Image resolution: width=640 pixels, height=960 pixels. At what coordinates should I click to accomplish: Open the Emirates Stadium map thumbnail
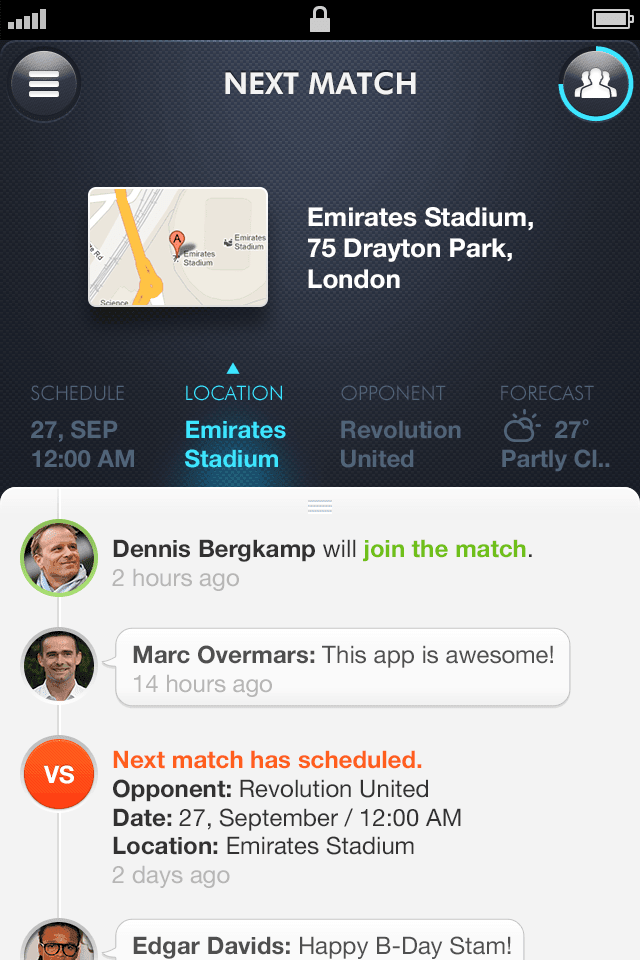178,246
